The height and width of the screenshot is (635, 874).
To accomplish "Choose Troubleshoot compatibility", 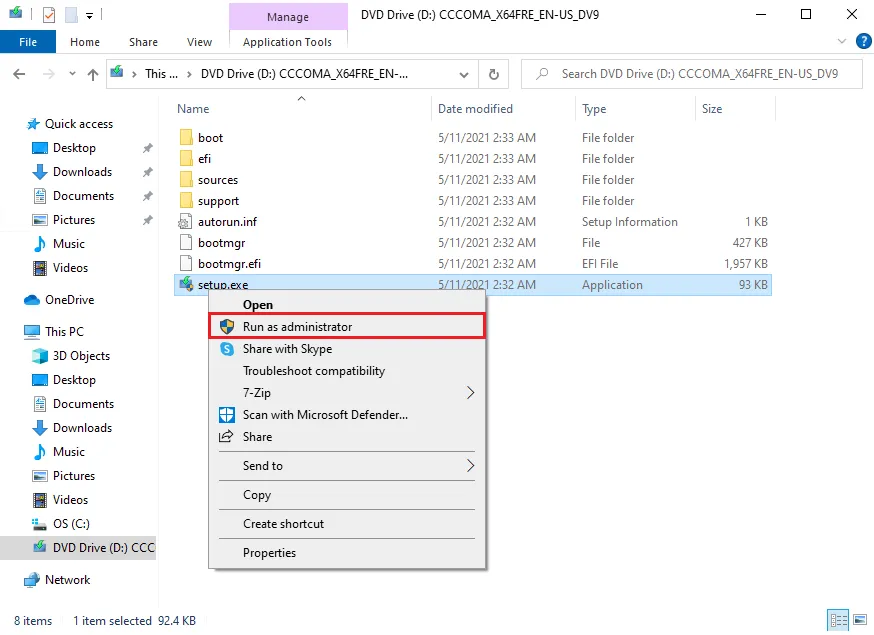I will [x=347, y=371].
